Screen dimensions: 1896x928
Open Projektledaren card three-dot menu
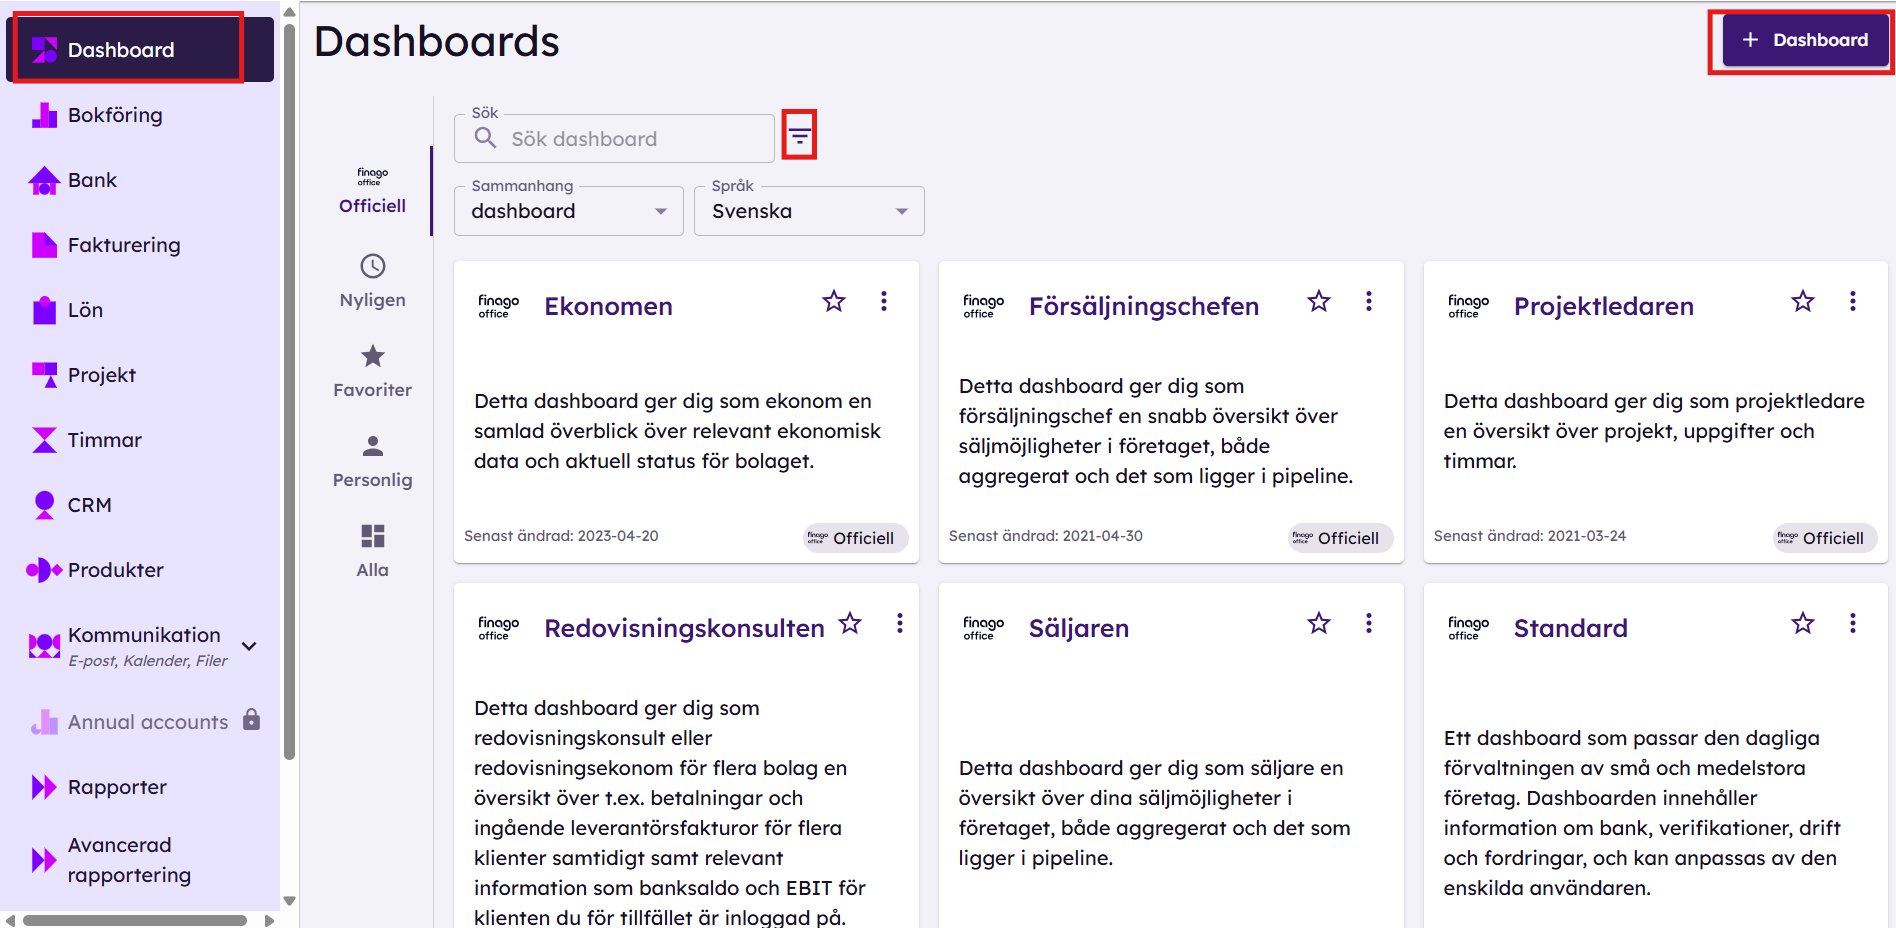(1853, 301)
